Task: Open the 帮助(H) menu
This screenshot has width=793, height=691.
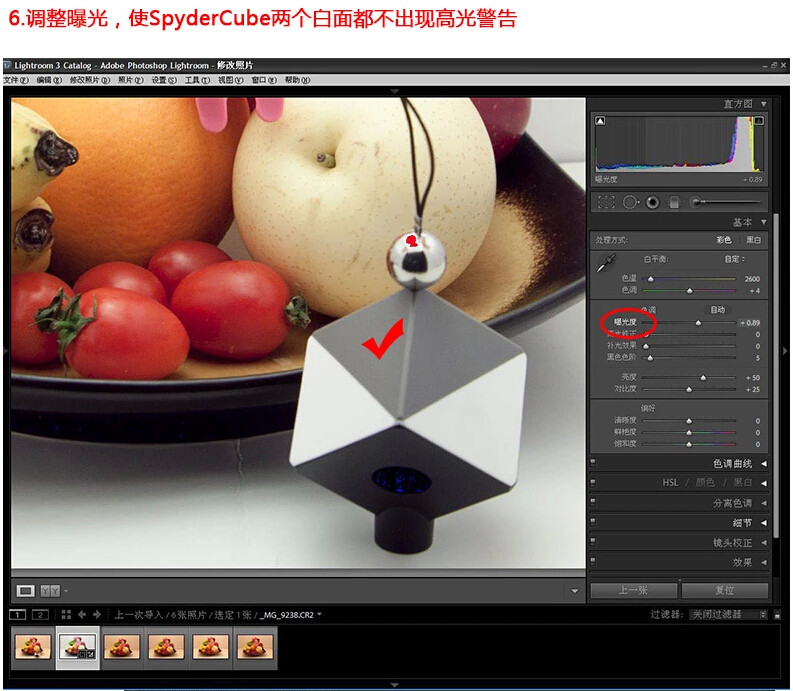Action: pyautogui.click(x=297, y=80)
